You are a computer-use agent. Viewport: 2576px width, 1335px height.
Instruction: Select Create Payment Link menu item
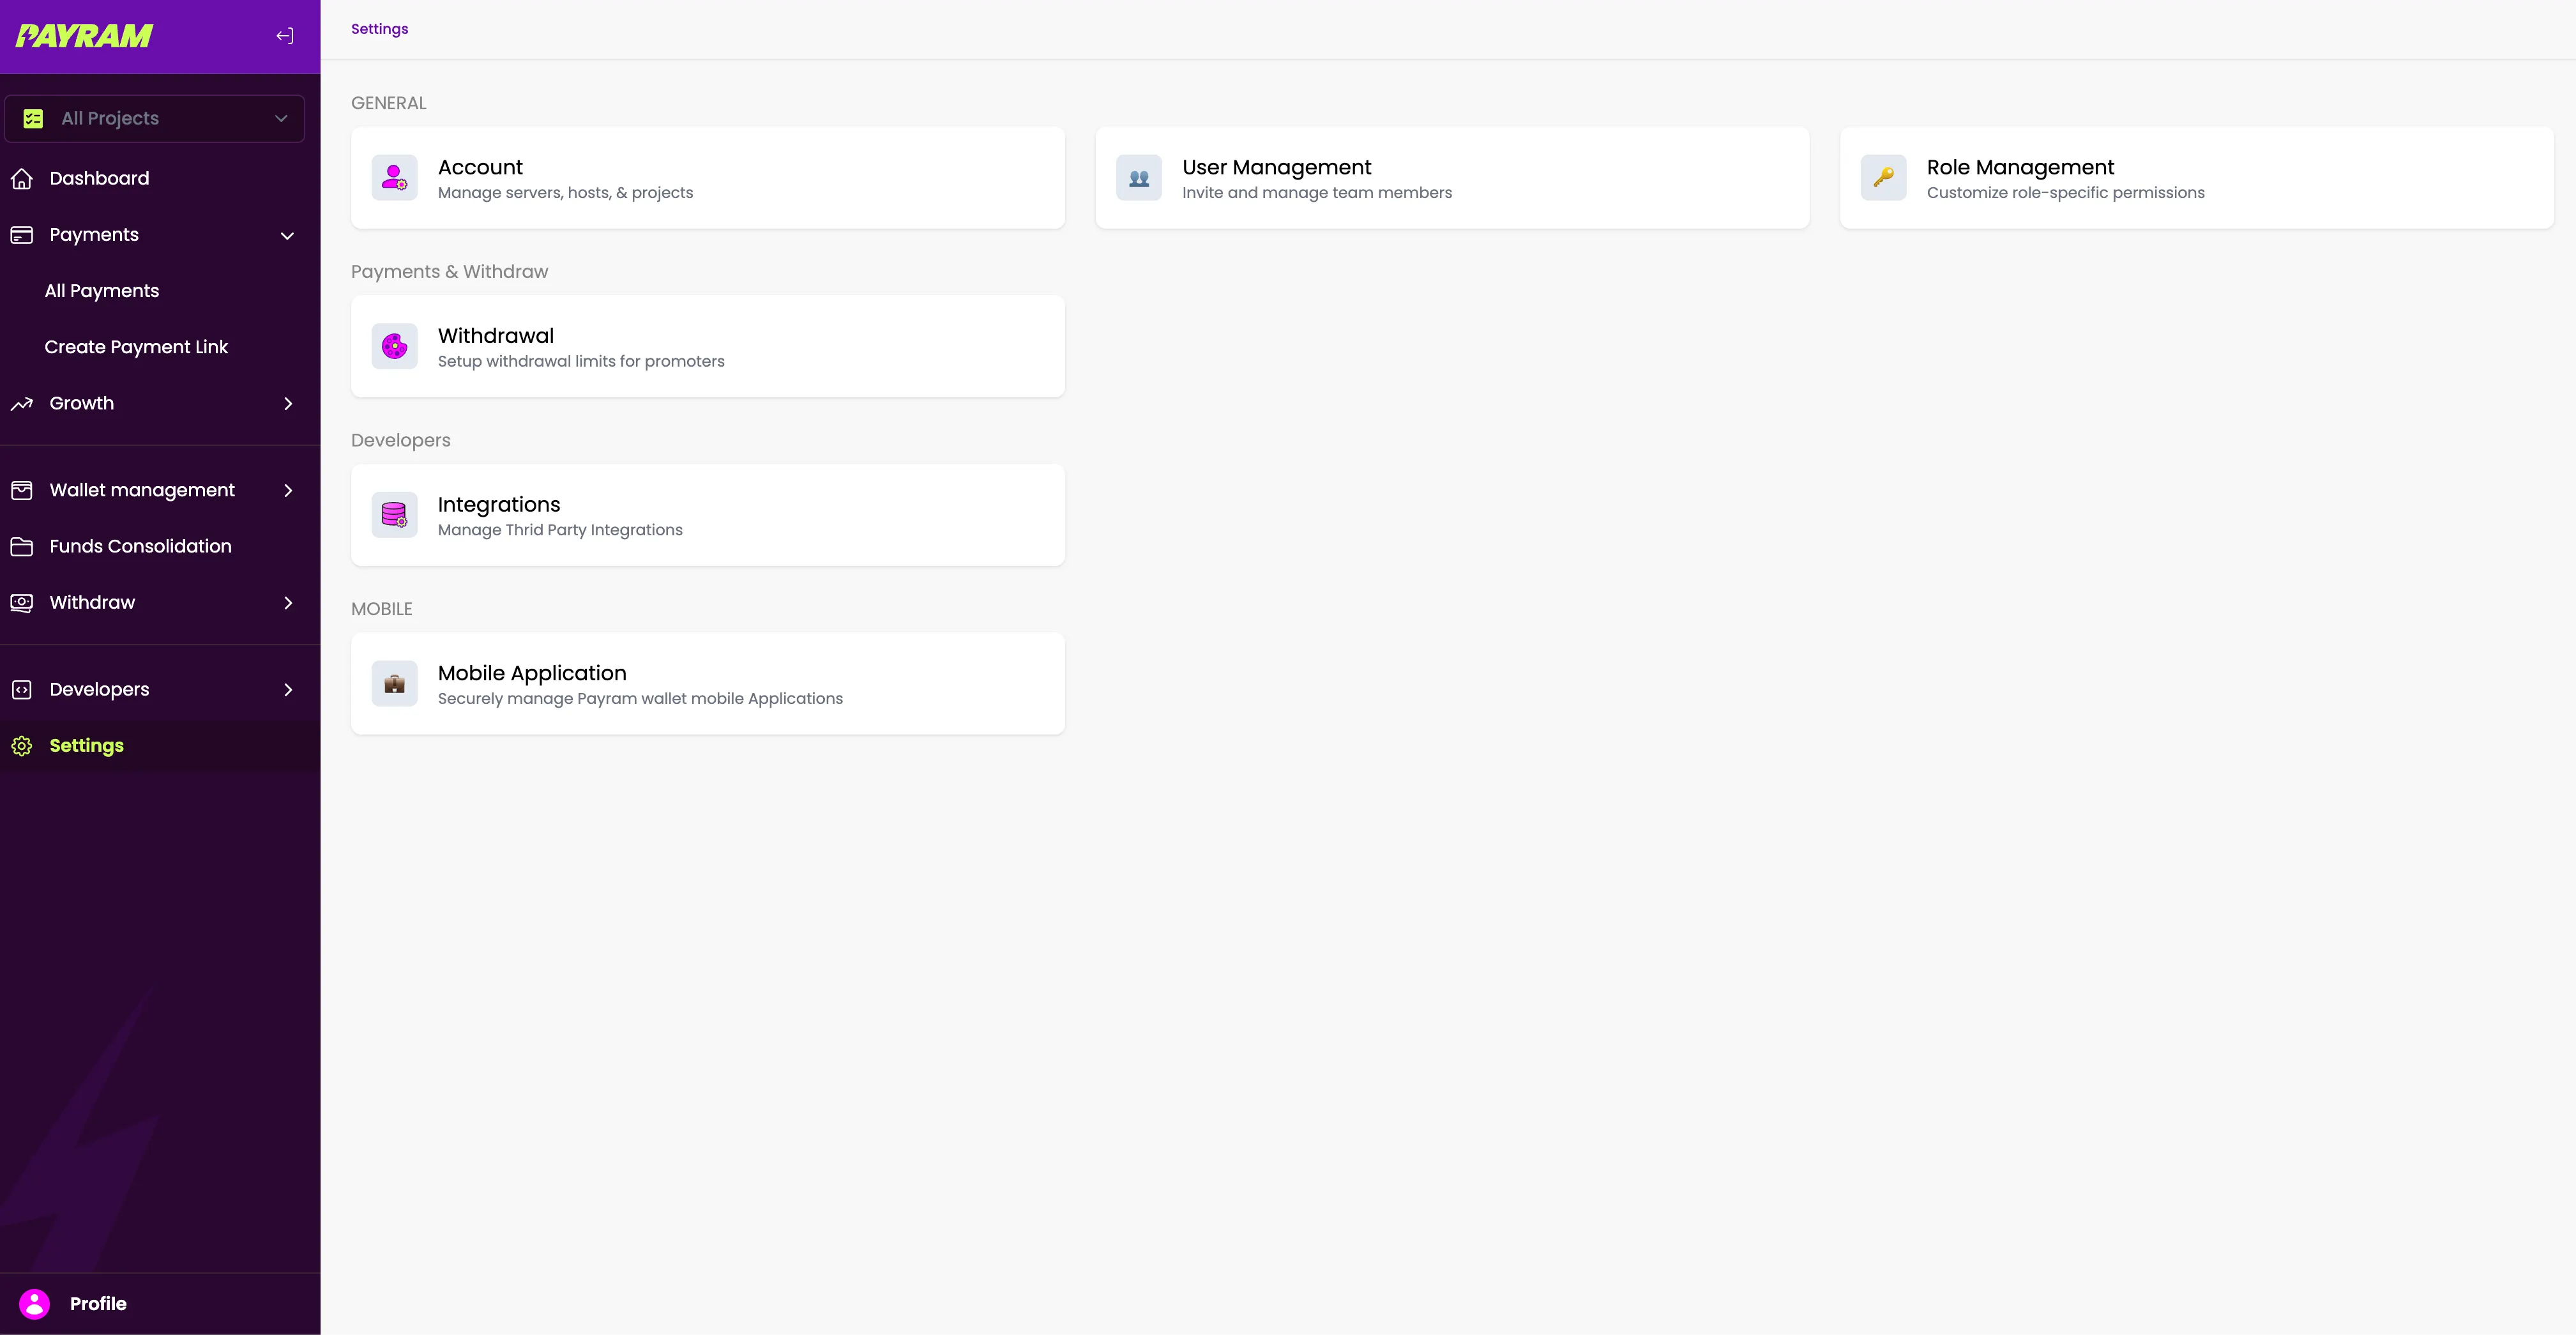click(x=136, y=347)
